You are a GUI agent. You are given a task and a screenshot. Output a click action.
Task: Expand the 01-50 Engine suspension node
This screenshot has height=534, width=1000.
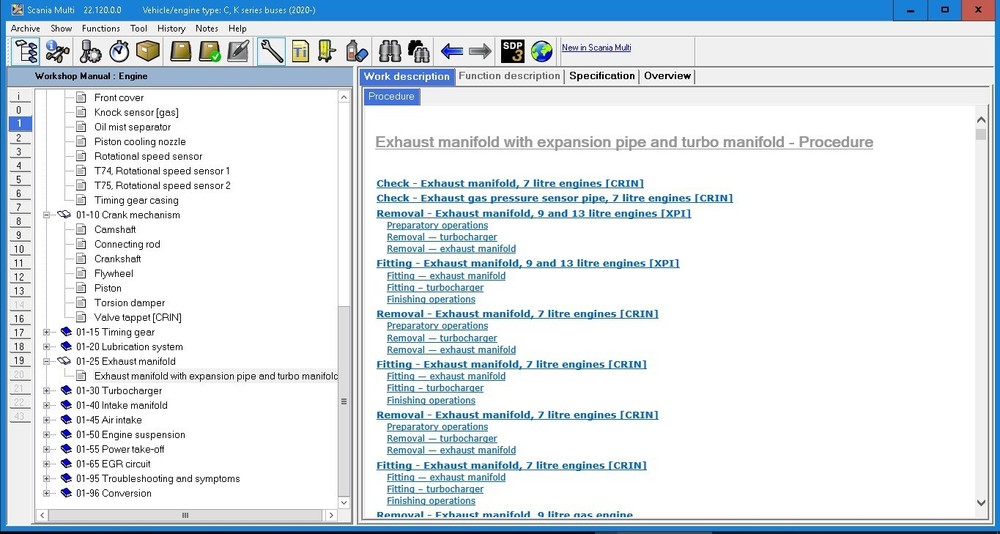[x=47, y=434]
